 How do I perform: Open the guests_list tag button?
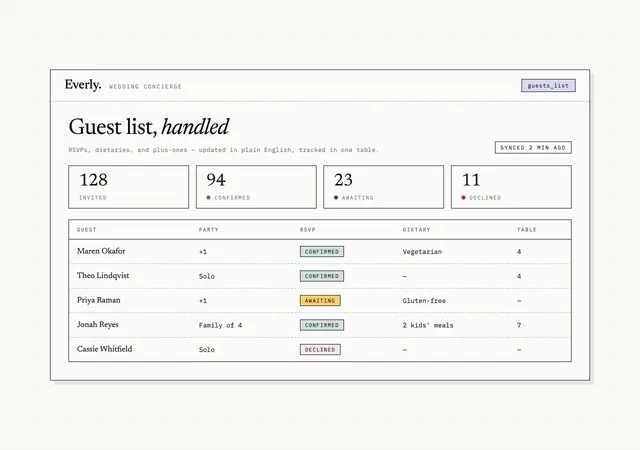[548, 85]
